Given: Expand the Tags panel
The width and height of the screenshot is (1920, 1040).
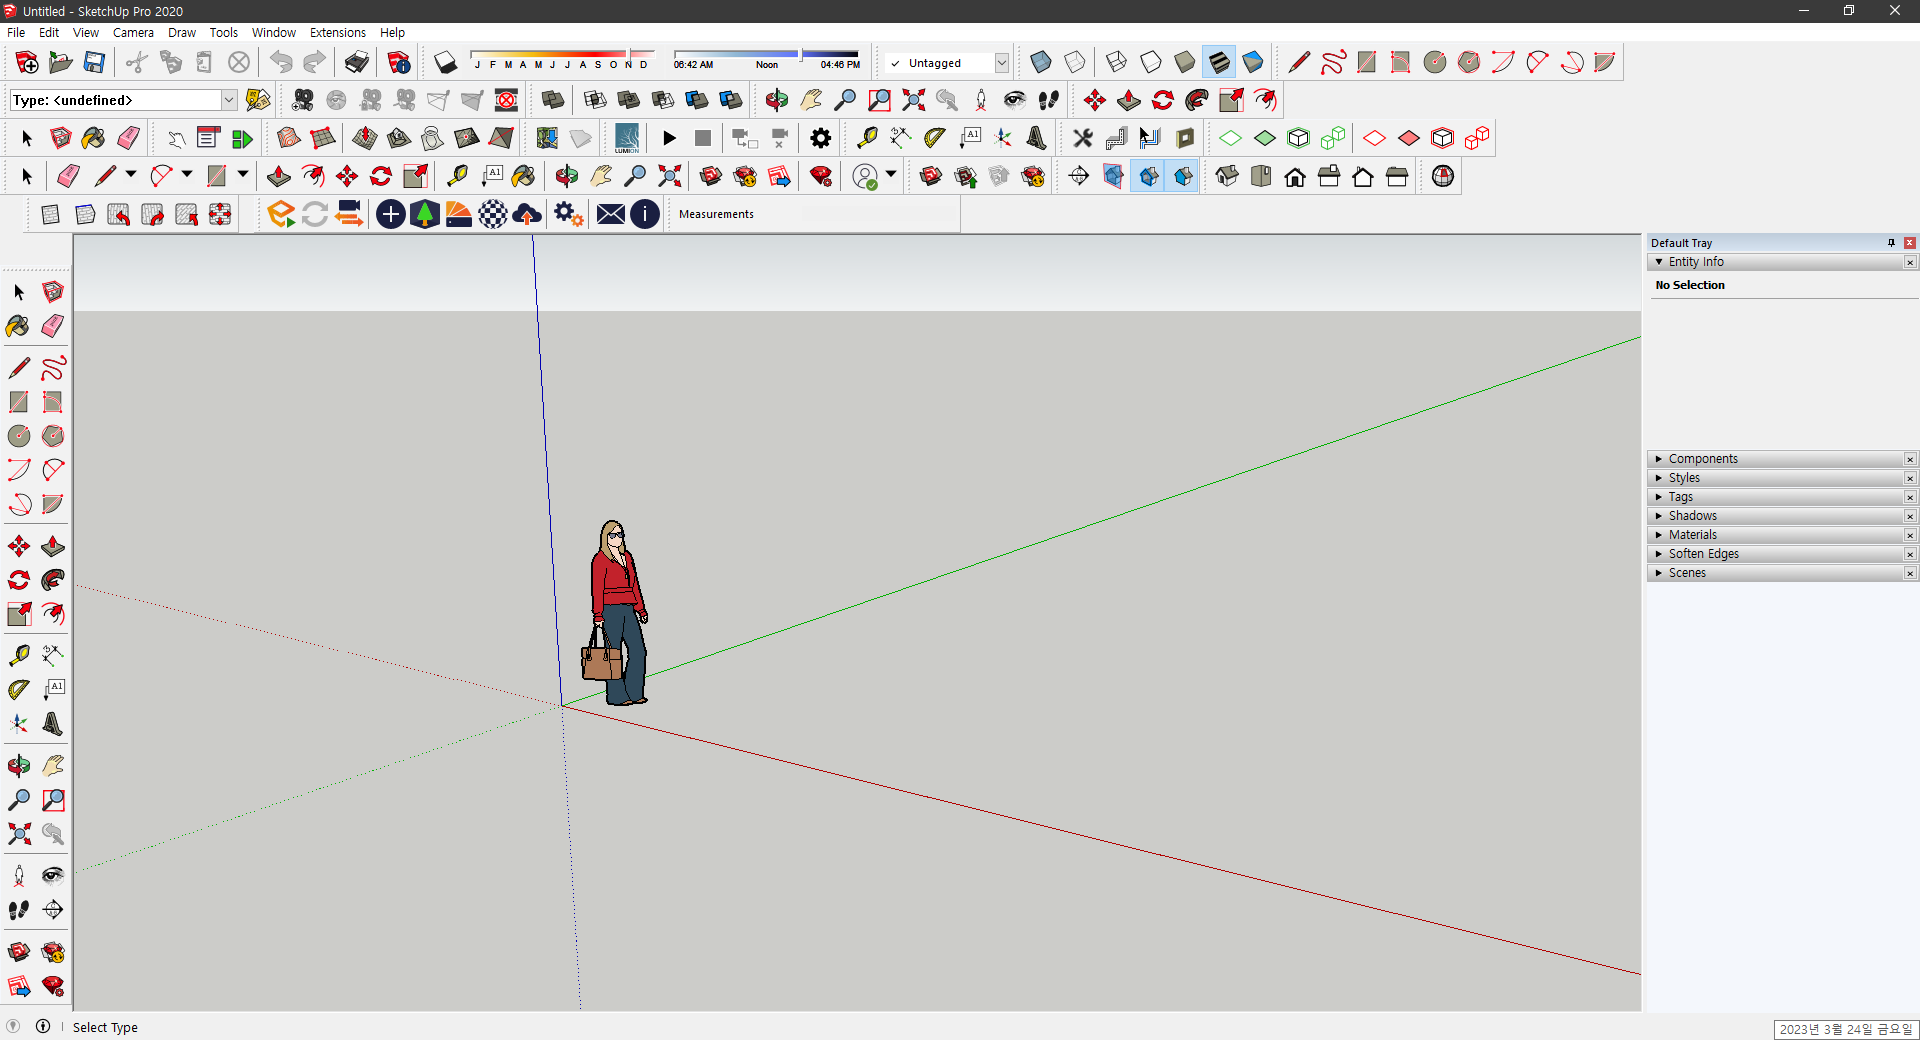Looking at the screenshot, I should (x=1659, y=497).
